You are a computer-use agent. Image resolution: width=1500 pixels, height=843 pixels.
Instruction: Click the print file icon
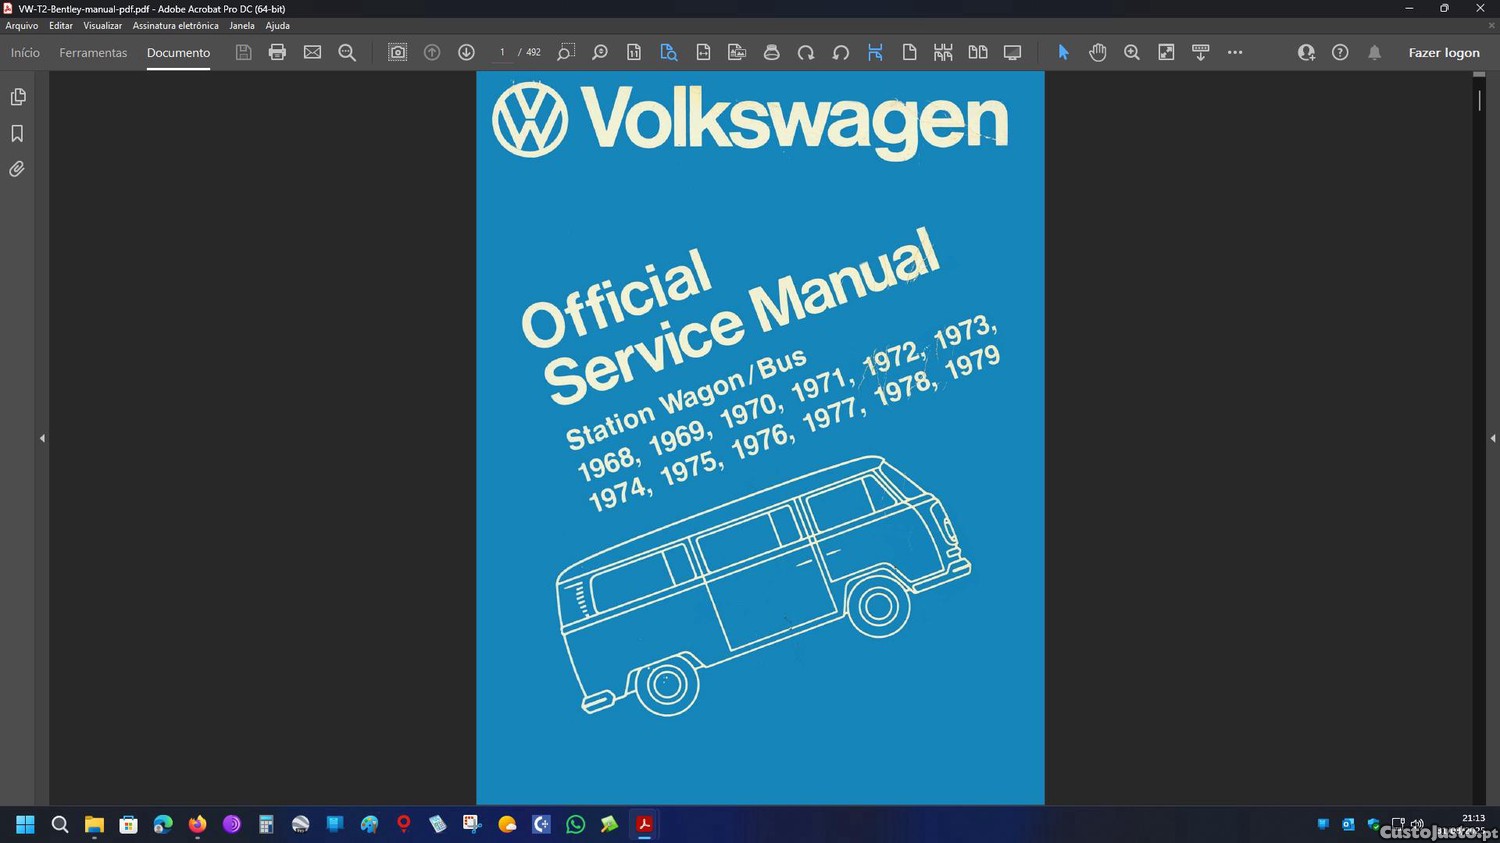coord(277,52)
